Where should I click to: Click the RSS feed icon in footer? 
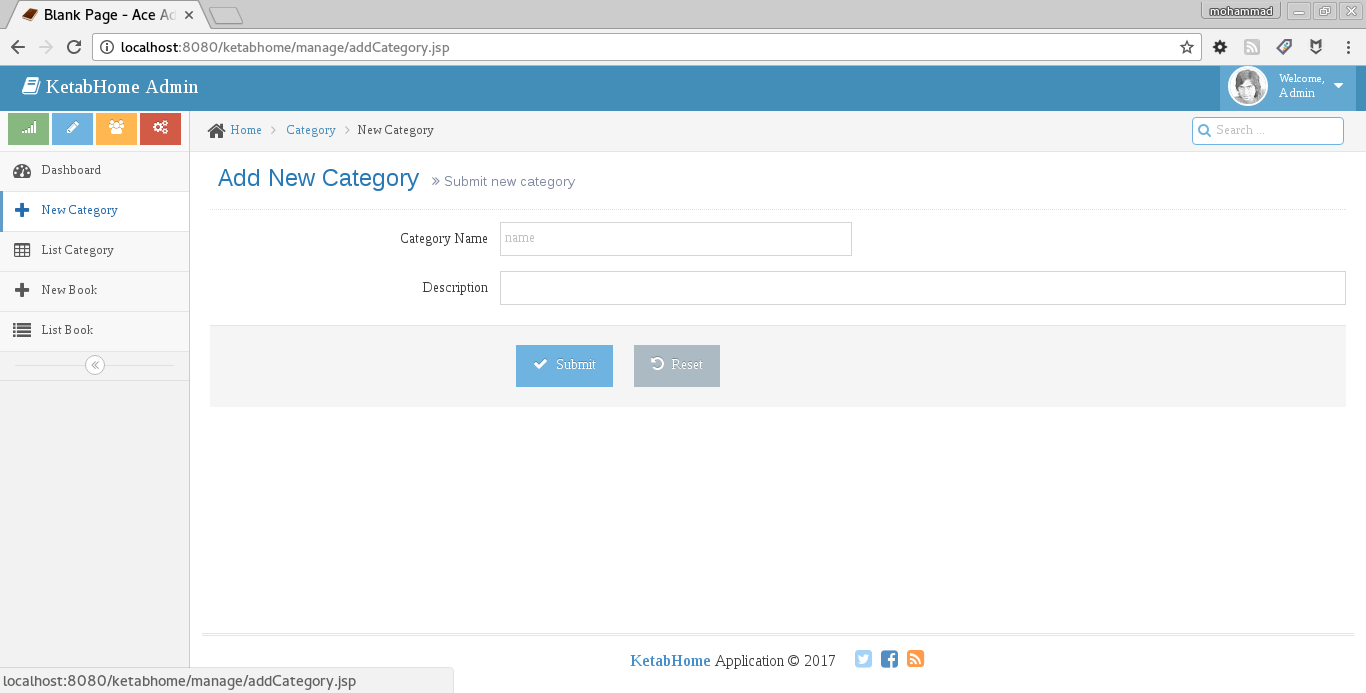pos(915,659)
